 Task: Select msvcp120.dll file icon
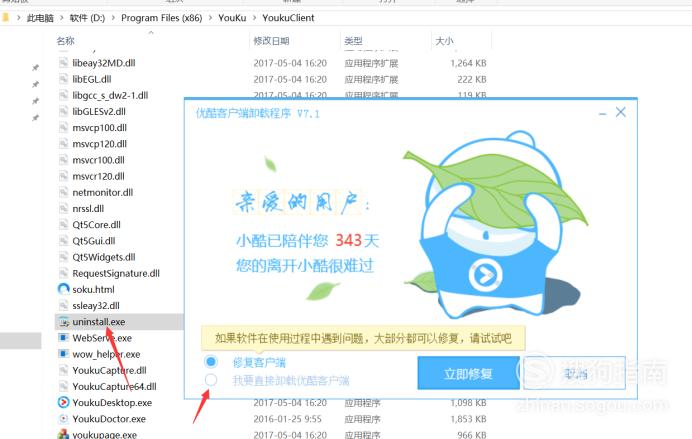click(64, 144)
